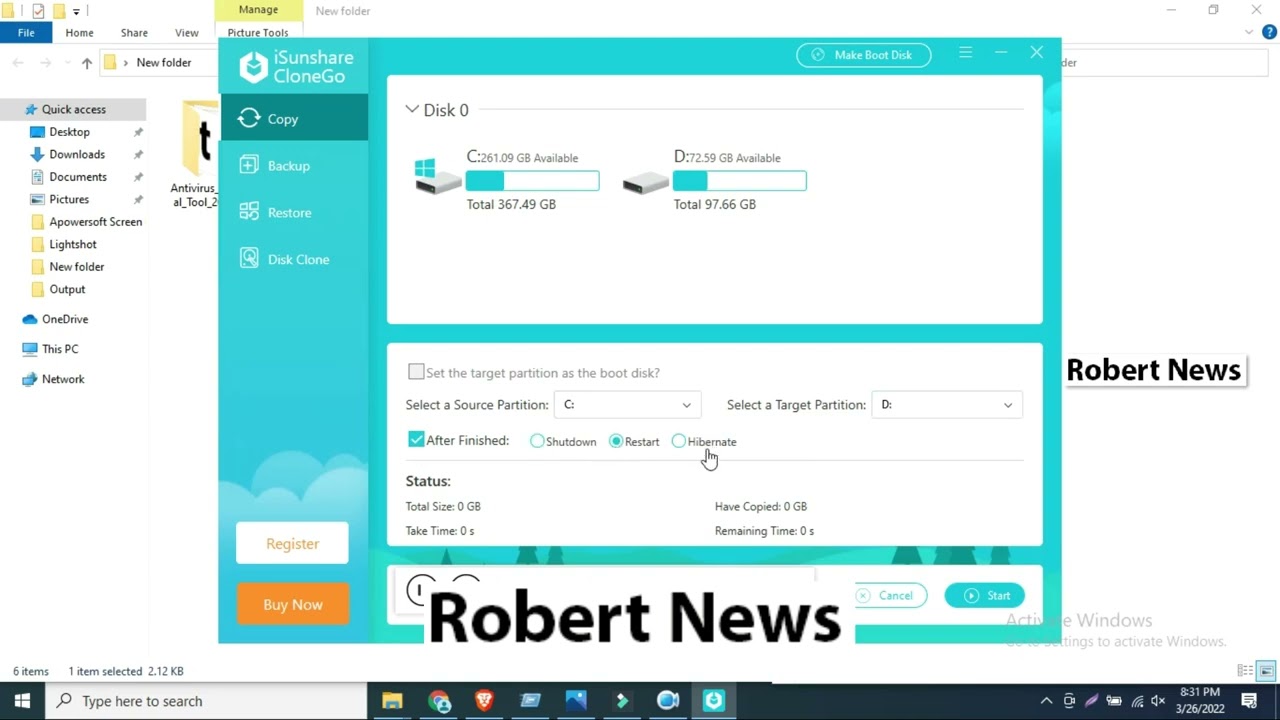Image resolution: width=1280 pixels, height=720 pixels.
Task: Expand the Explorer ribbon chevron
Action: [1248, 33]
